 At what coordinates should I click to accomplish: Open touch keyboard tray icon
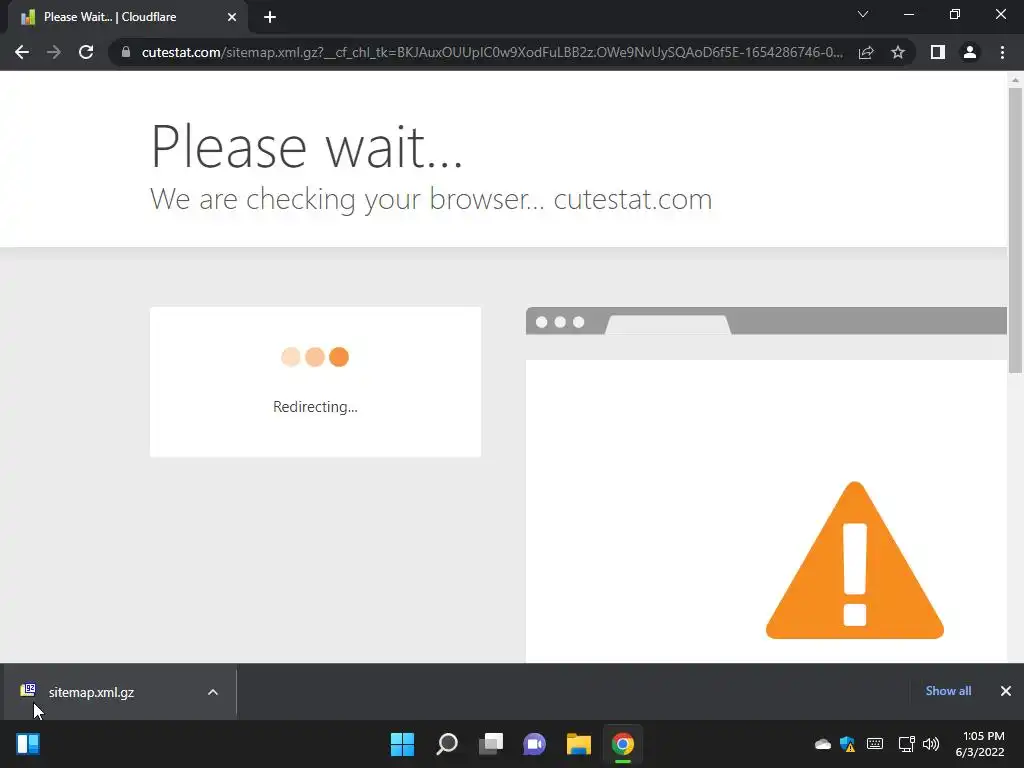(875, 744)
